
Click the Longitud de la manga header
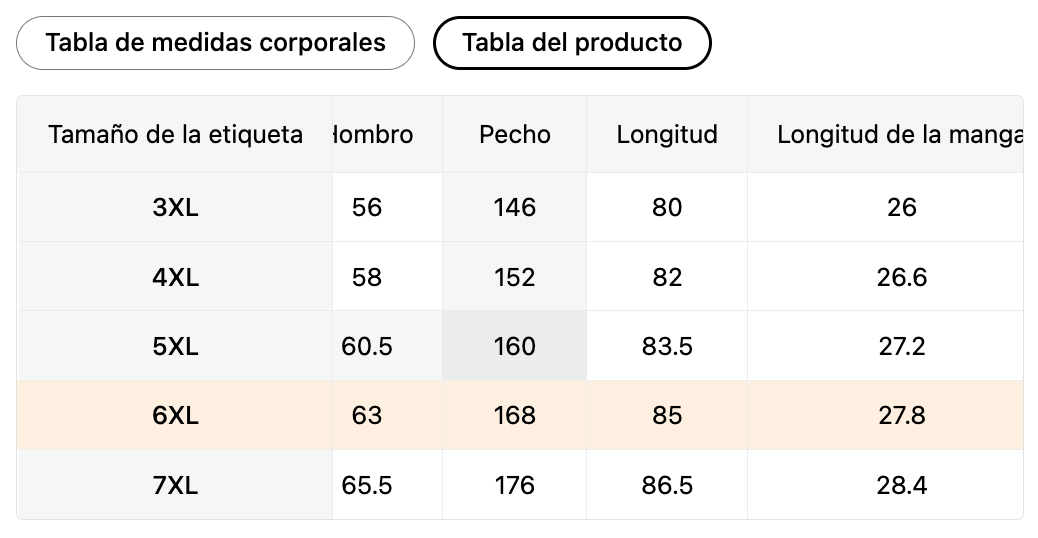pos(899,134)
